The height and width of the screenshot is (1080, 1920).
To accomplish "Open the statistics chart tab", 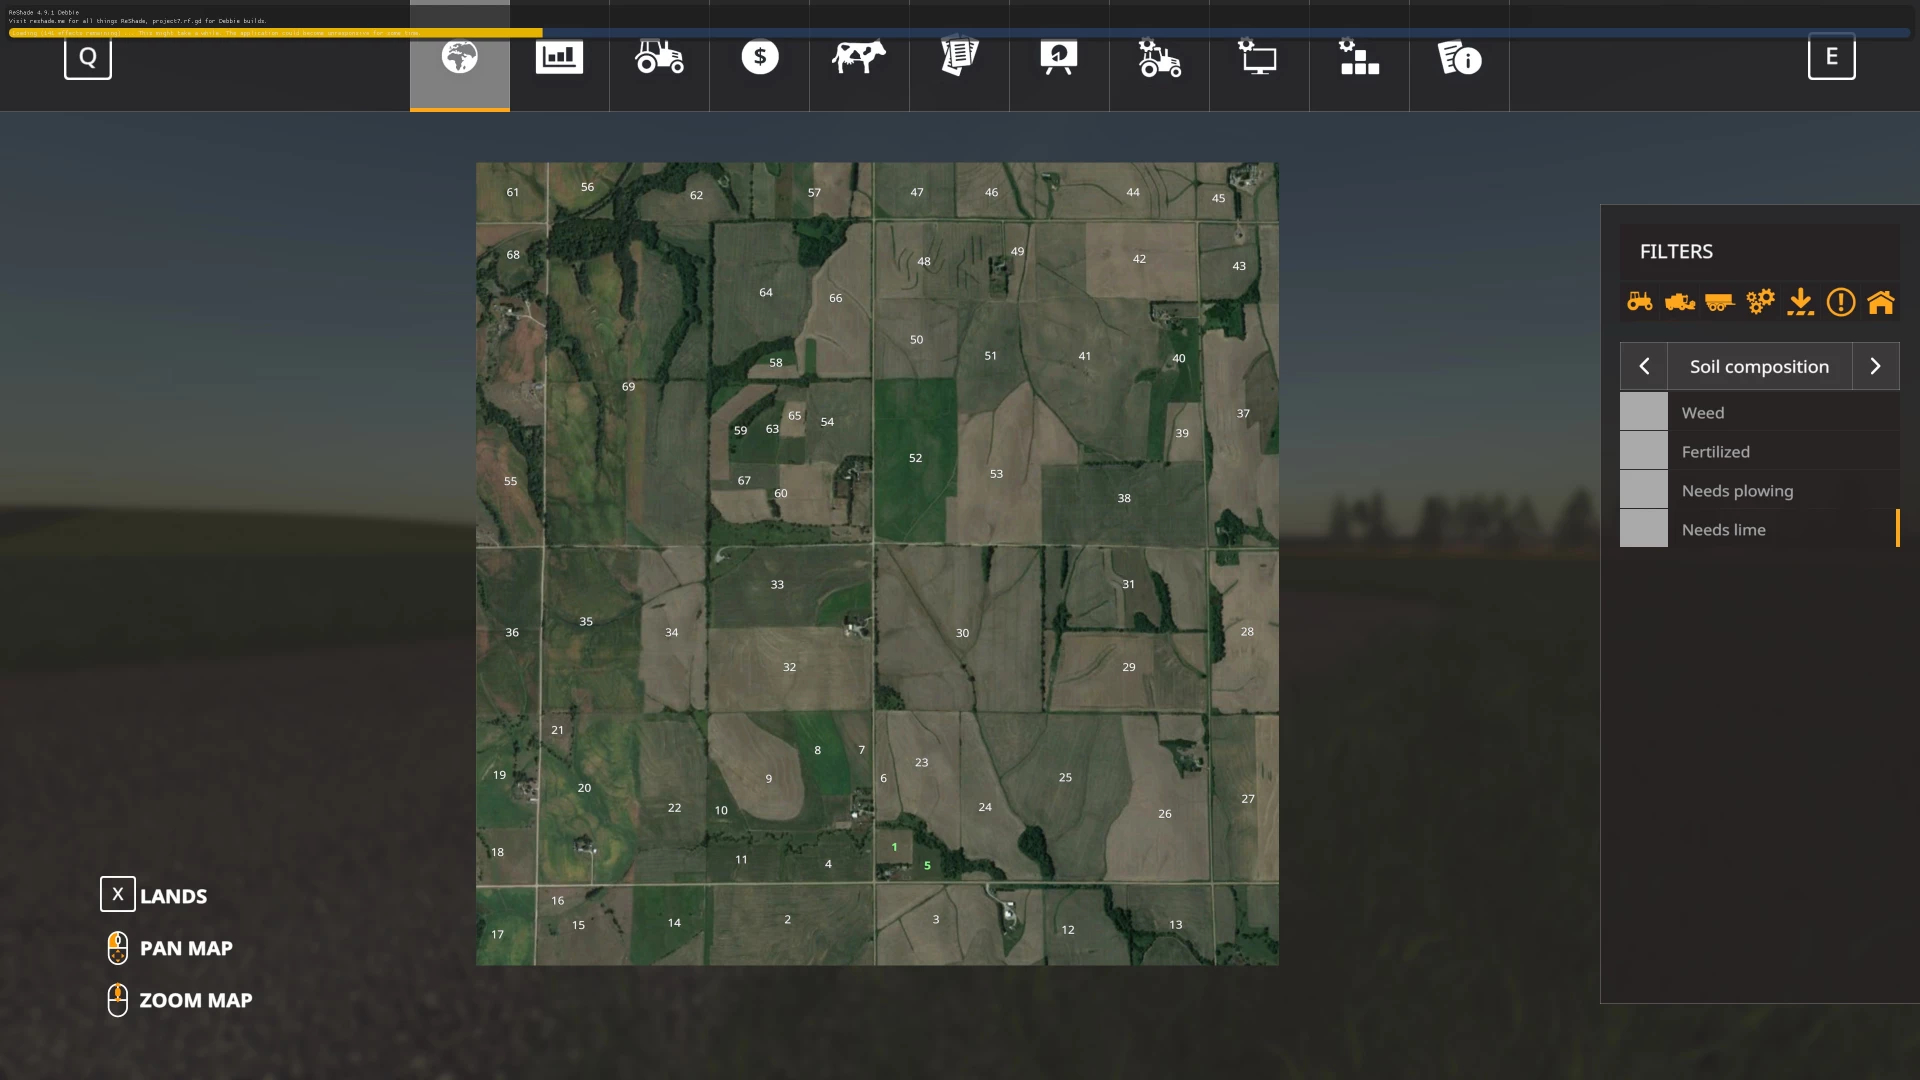I will point(559,58).
